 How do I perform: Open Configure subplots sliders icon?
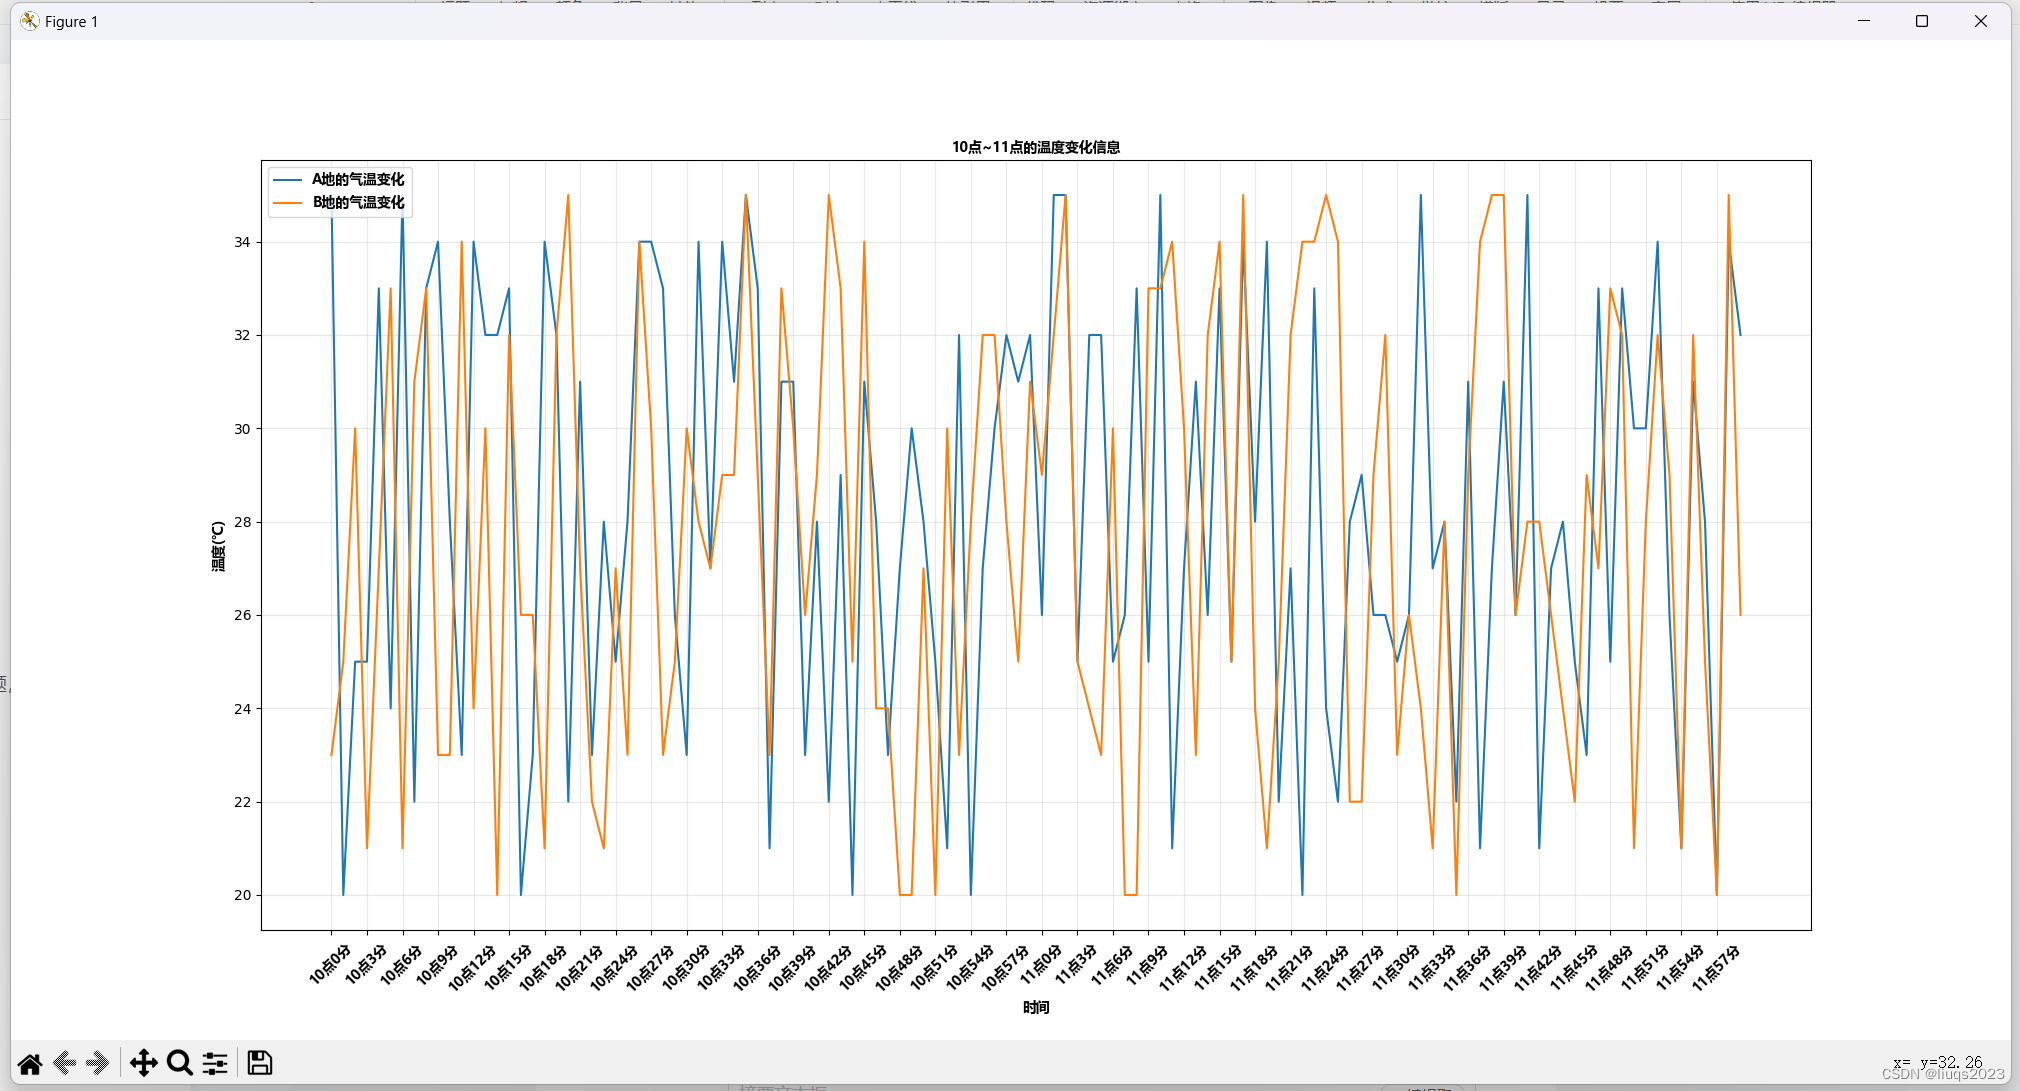pyautogui.click(x=215, y=1063)
